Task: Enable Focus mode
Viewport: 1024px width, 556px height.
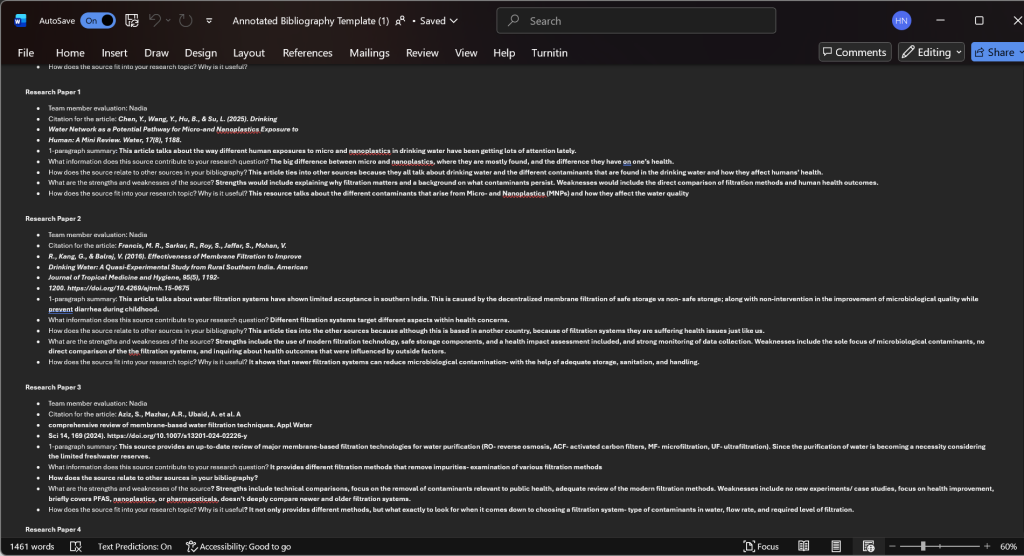Action: 761,547
